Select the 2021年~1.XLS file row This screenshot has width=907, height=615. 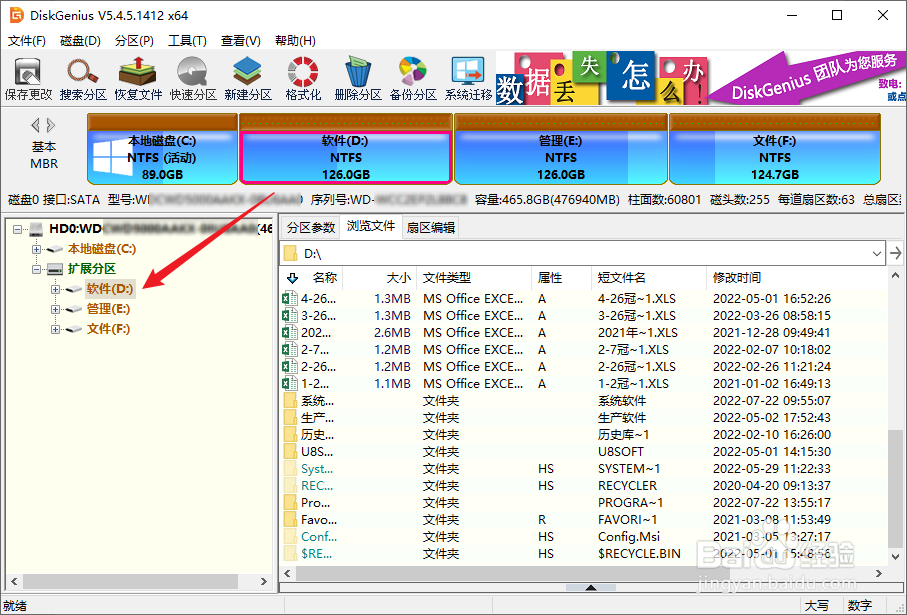tap(584, 333)
